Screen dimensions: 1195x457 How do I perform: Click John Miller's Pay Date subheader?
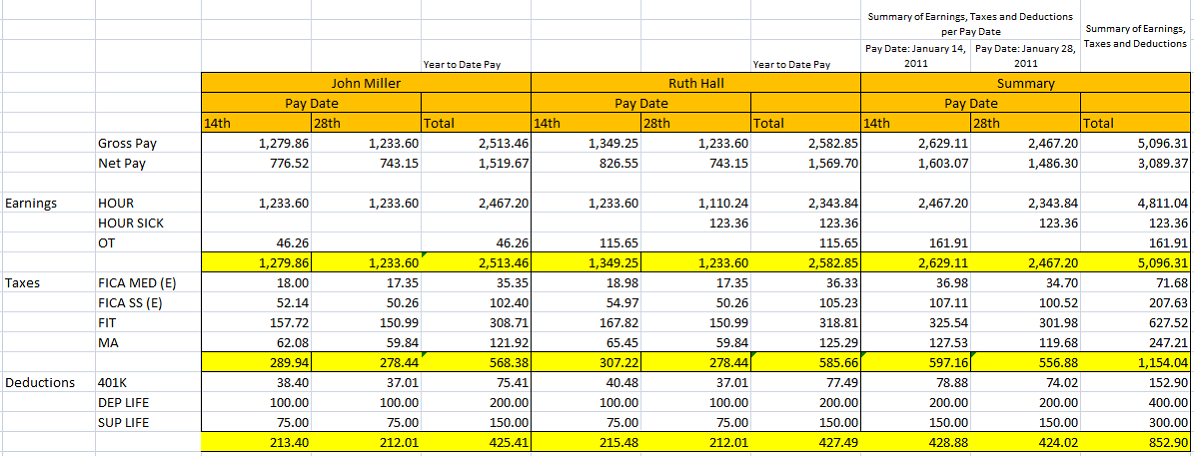[x=311, y=103]
